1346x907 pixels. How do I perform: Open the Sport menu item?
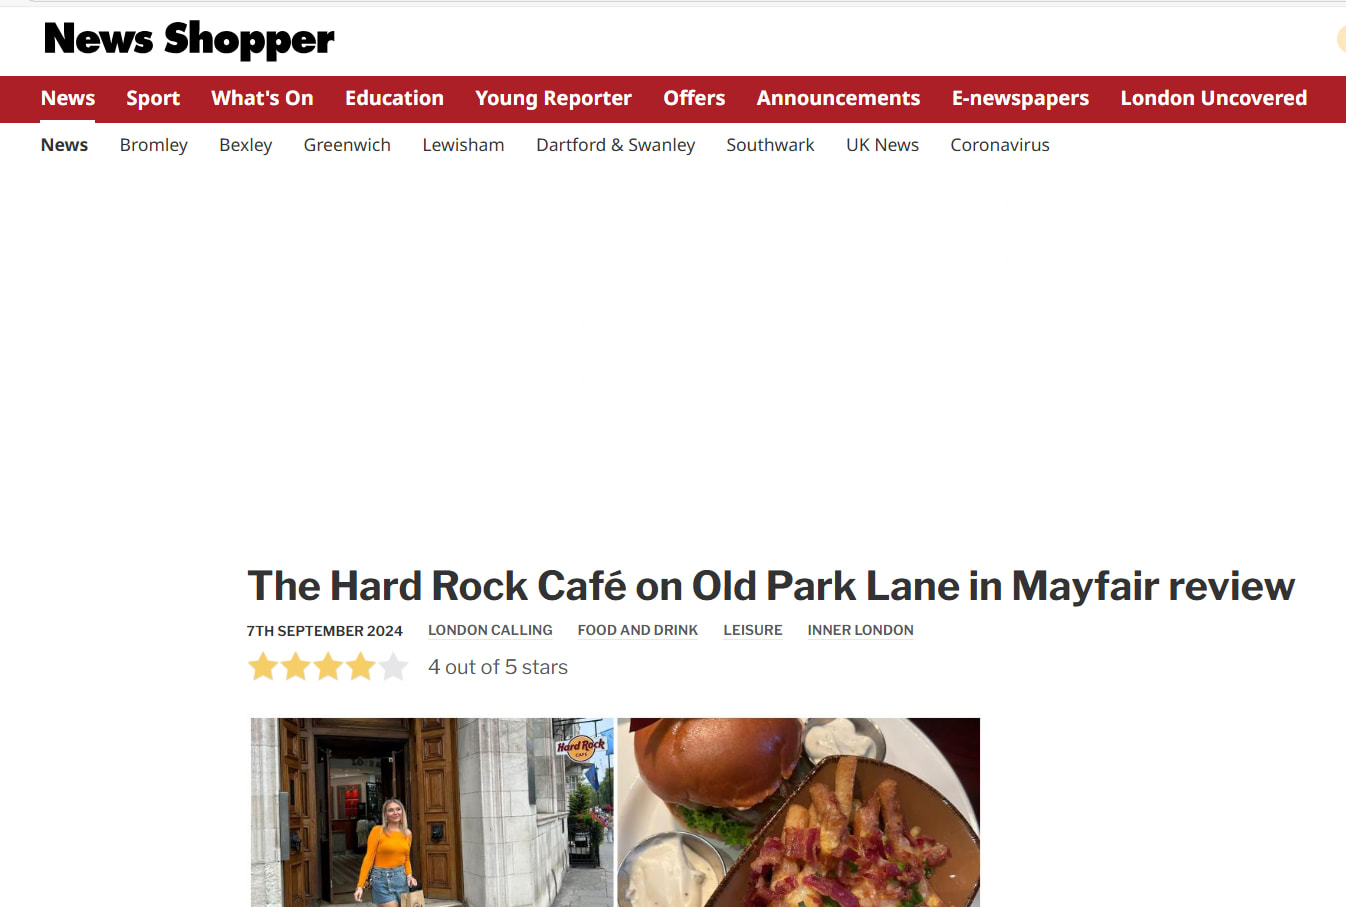153,98
